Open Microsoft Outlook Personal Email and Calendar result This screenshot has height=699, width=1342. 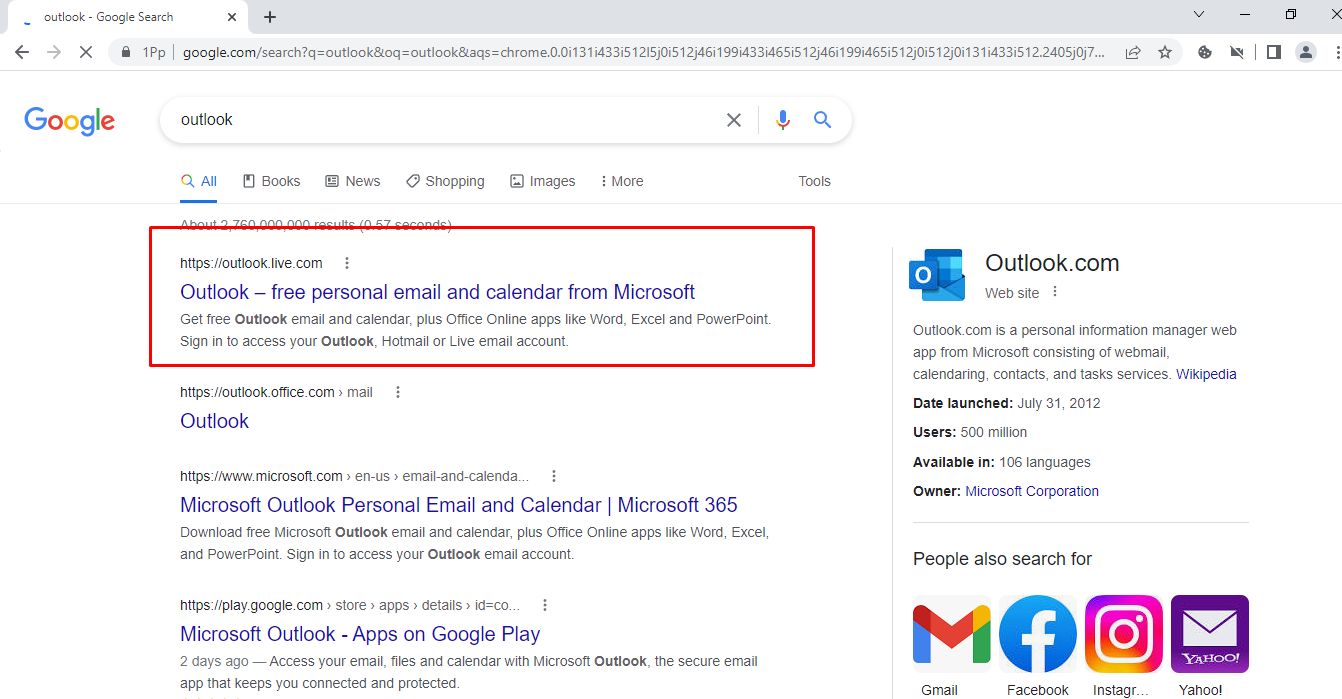459,505
